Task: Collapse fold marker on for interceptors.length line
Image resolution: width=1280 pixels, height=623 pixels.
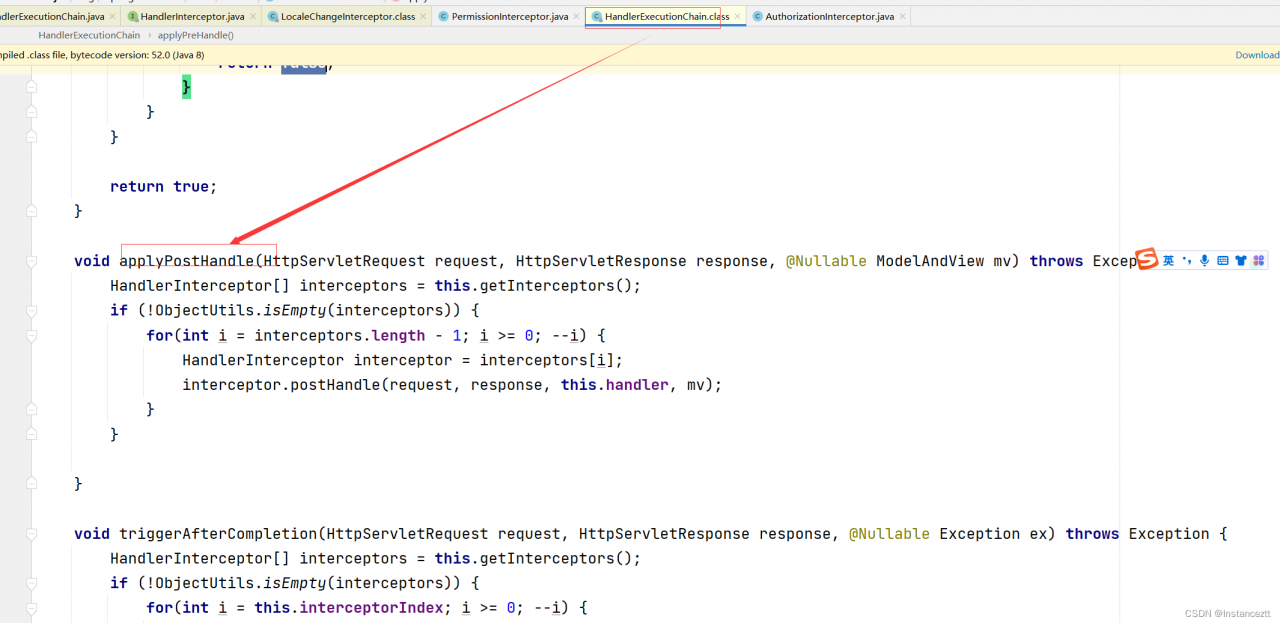Action: coord(32,336)
